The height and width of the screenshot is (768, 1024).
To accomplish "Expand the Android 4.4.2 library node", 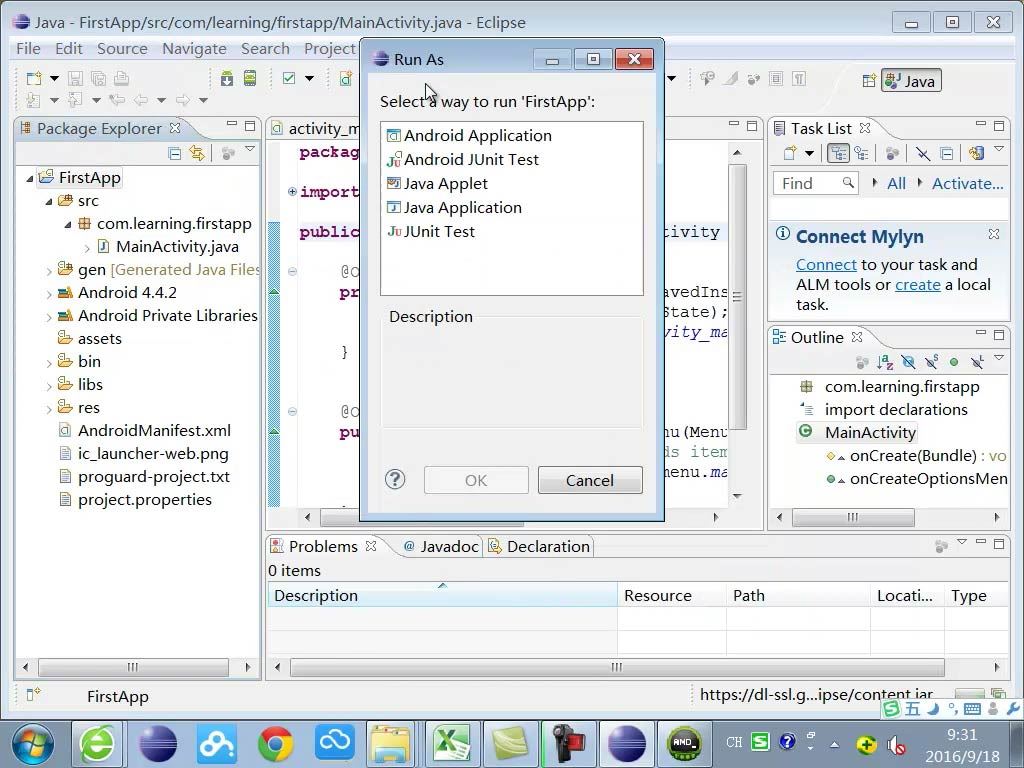I will 49,293.
